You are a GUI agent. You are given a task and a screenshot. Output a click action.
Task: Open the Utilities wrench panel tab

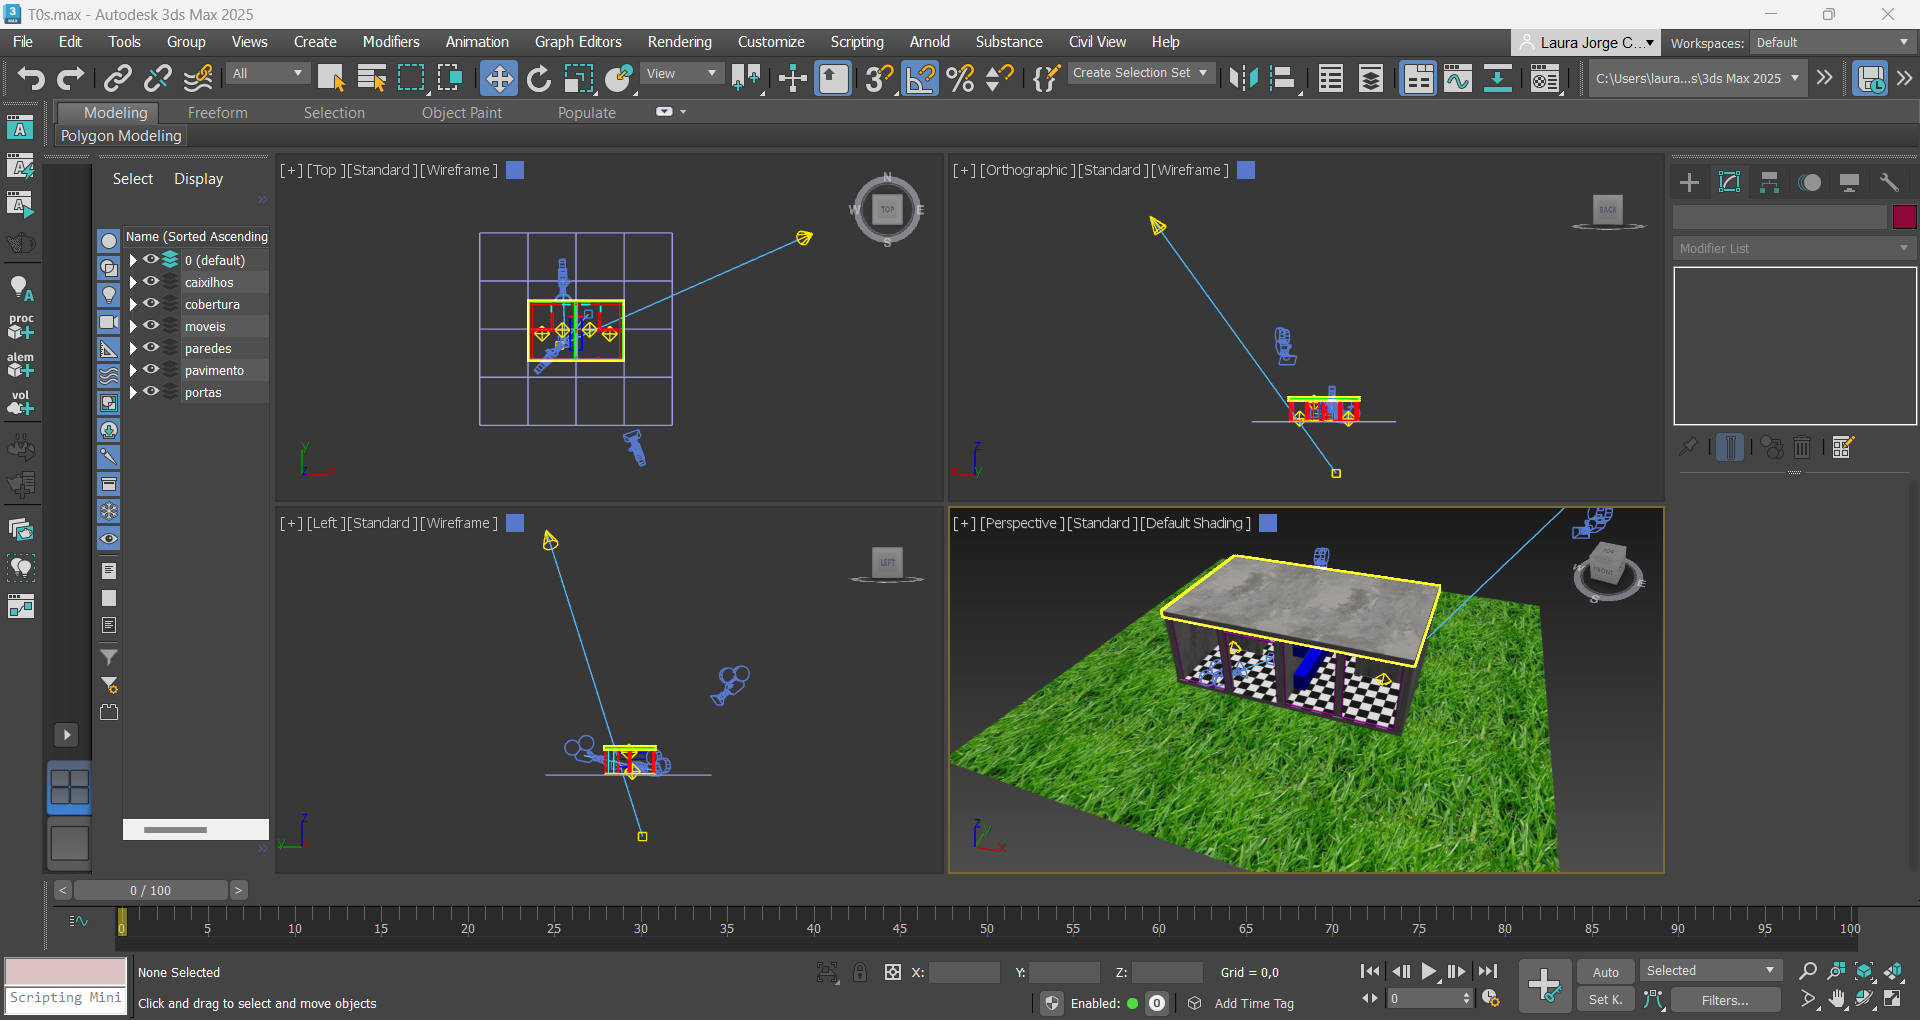coord(1889,182)
